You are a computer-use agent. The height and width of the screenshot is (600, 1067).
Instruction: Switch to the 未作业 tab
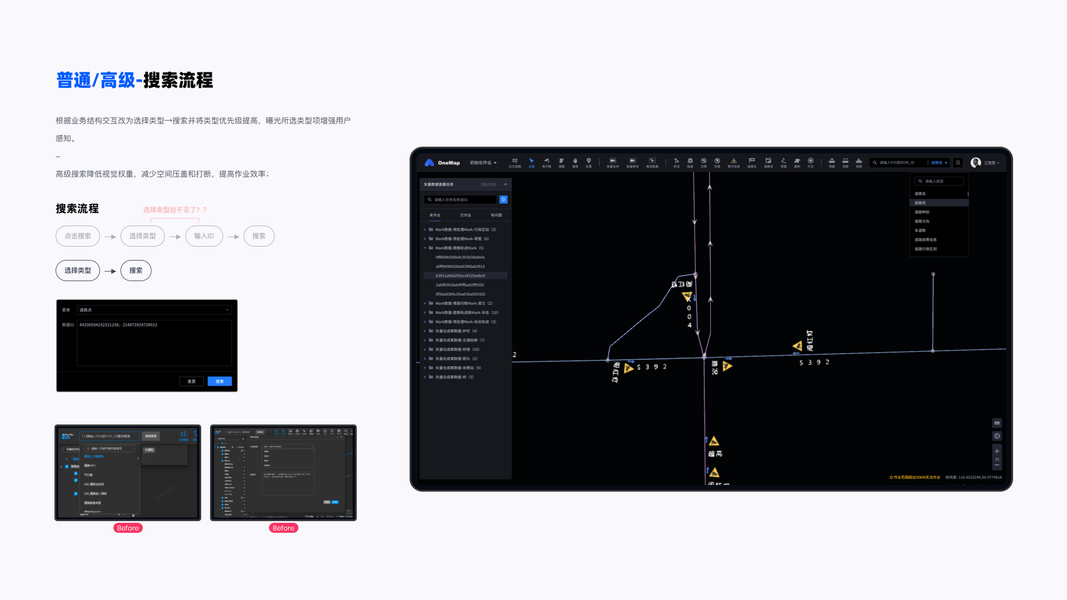[435, 215]
